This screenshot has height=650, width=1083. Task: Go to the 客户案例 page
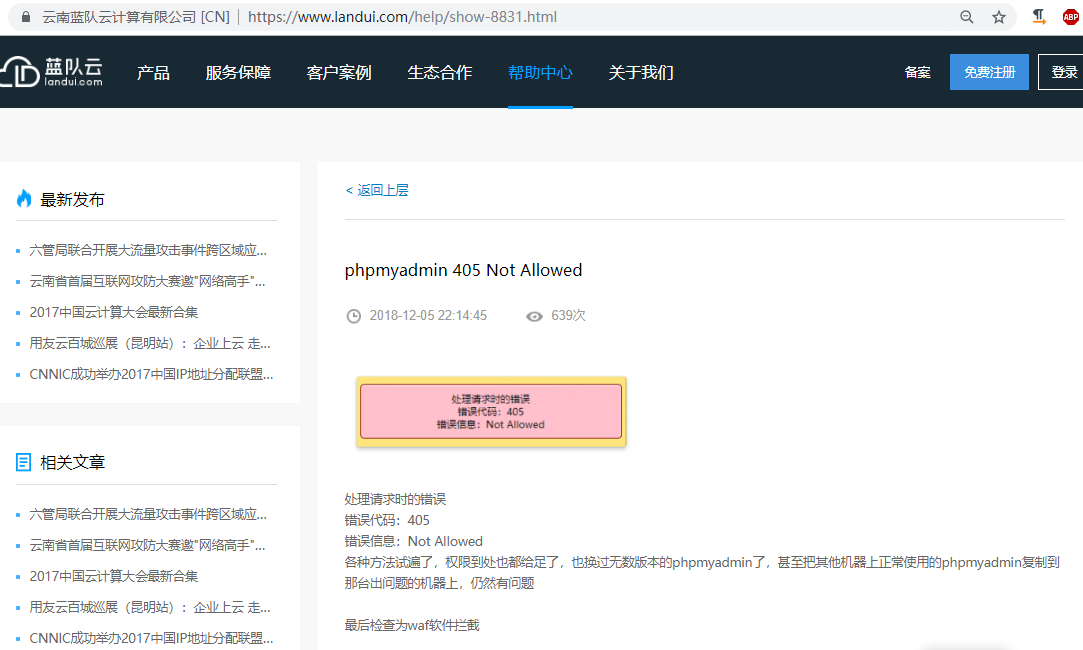339,73
